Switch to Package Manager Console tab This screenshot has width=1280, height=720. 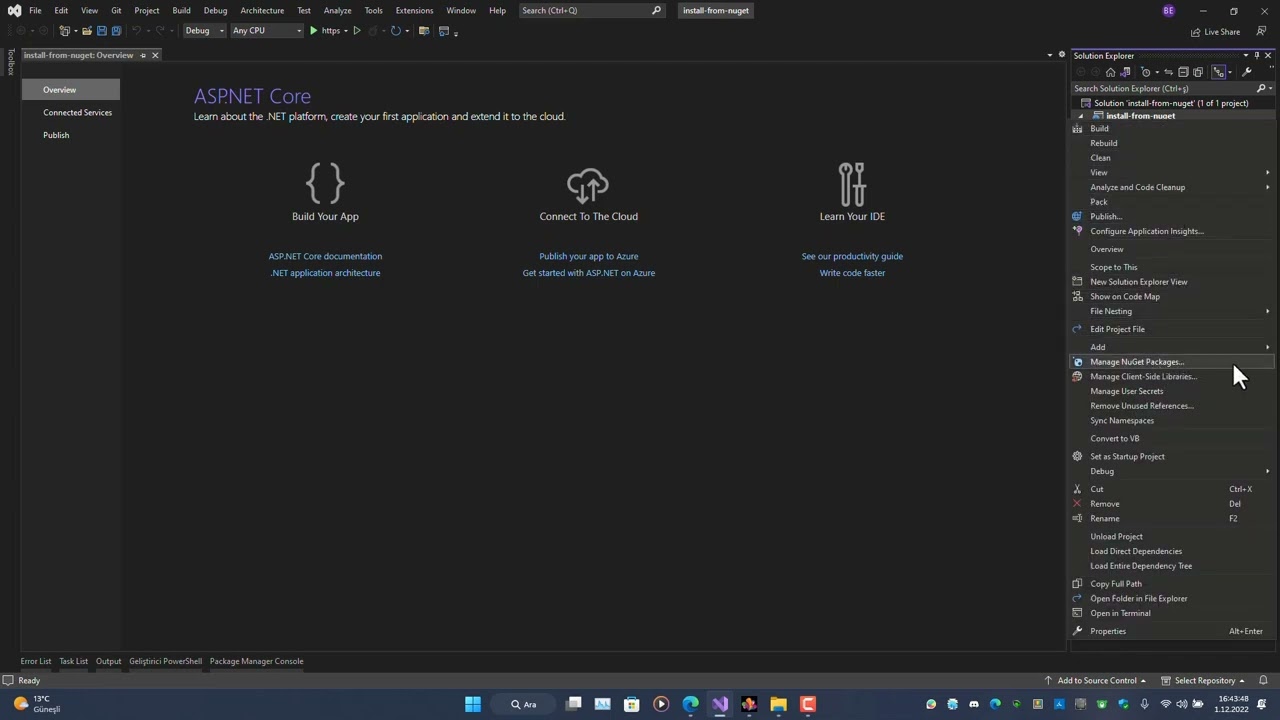pos(256,661)
